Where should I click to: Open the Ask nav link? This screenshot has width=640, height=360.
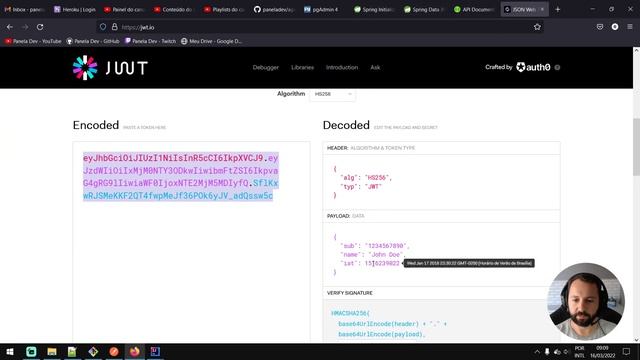[375, 67]
